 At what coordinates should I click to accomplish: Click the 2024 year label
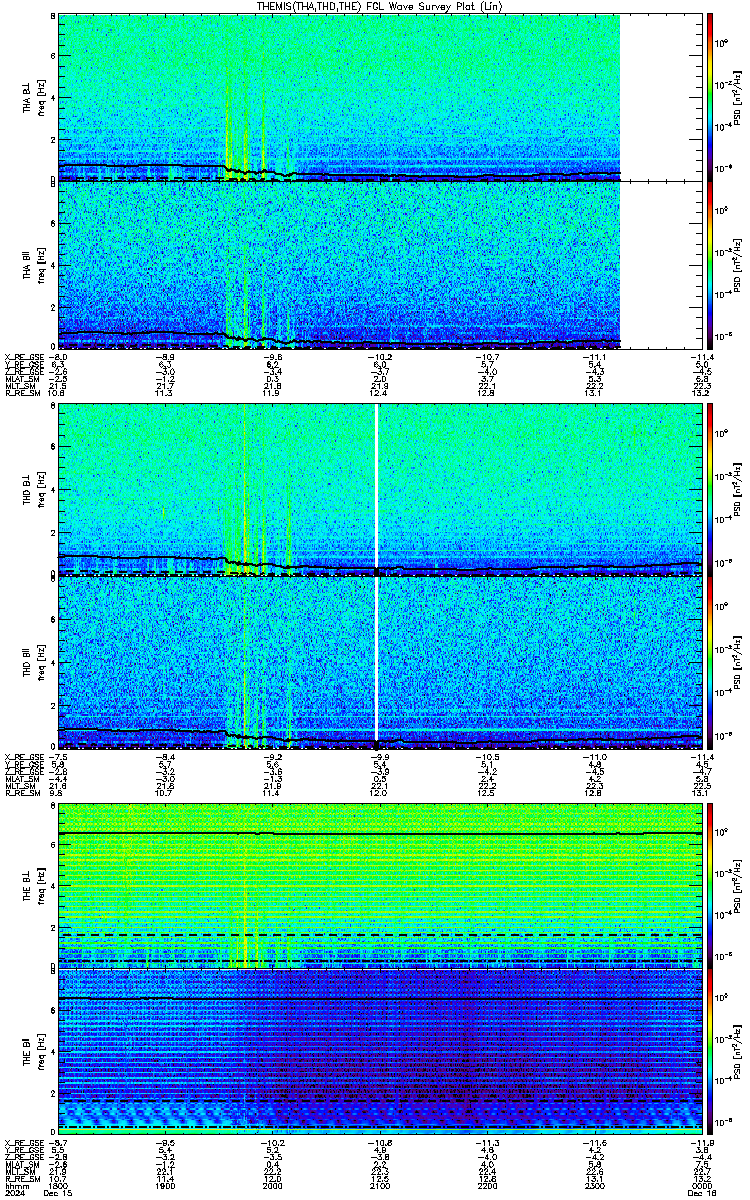pyautogui.click(x=13, y=1192)
